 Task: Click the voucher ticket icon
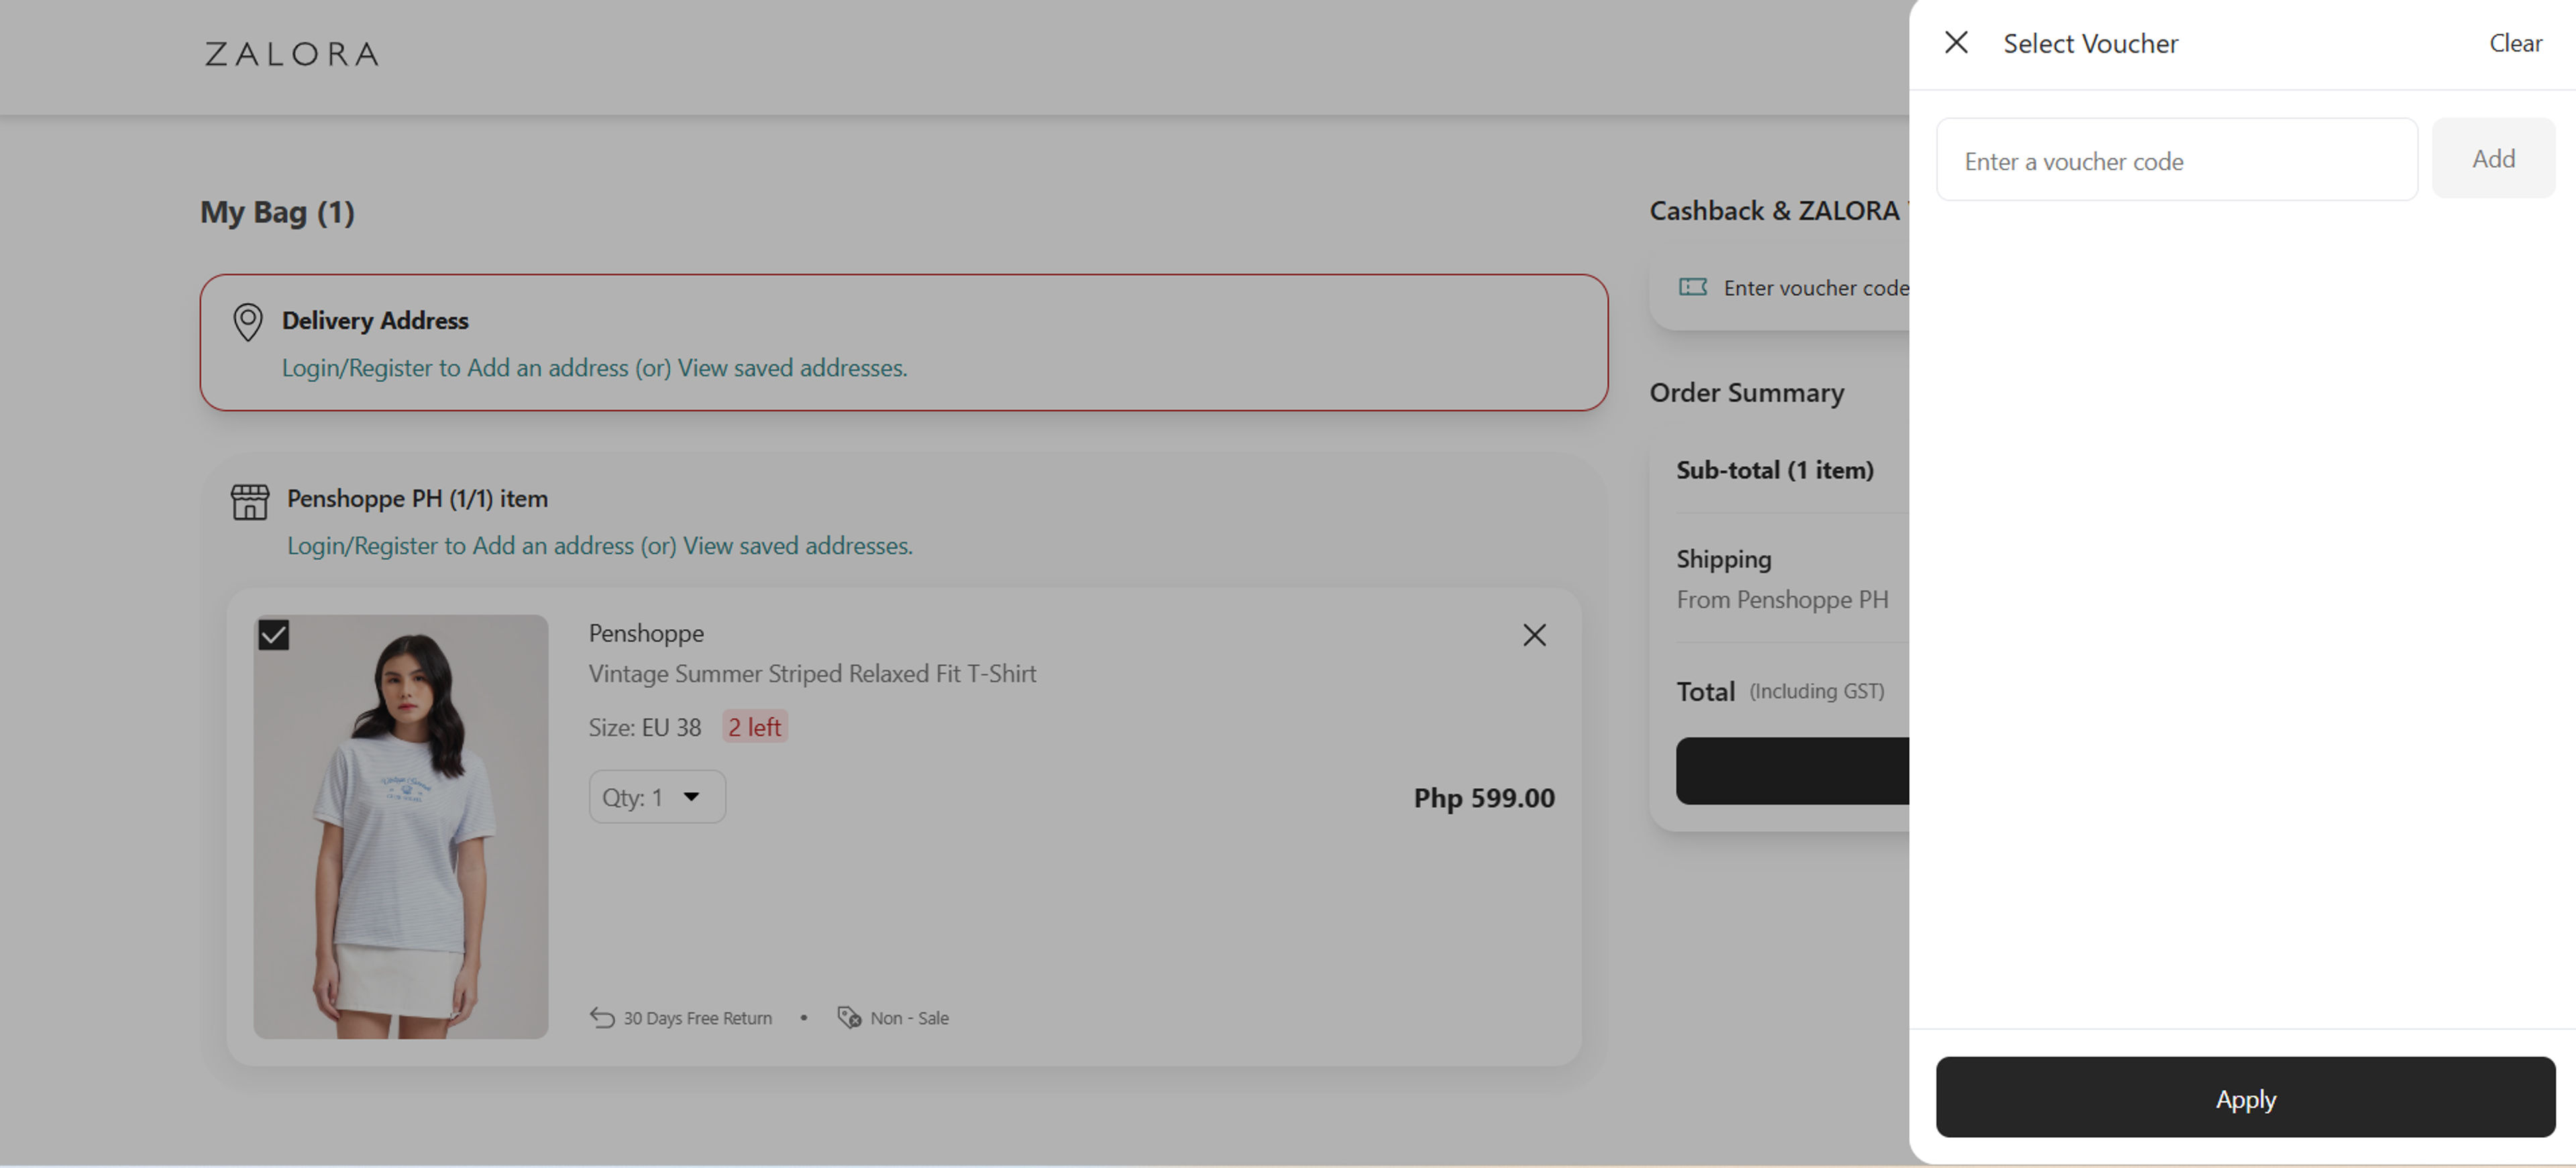click(x=1692, y=288)
